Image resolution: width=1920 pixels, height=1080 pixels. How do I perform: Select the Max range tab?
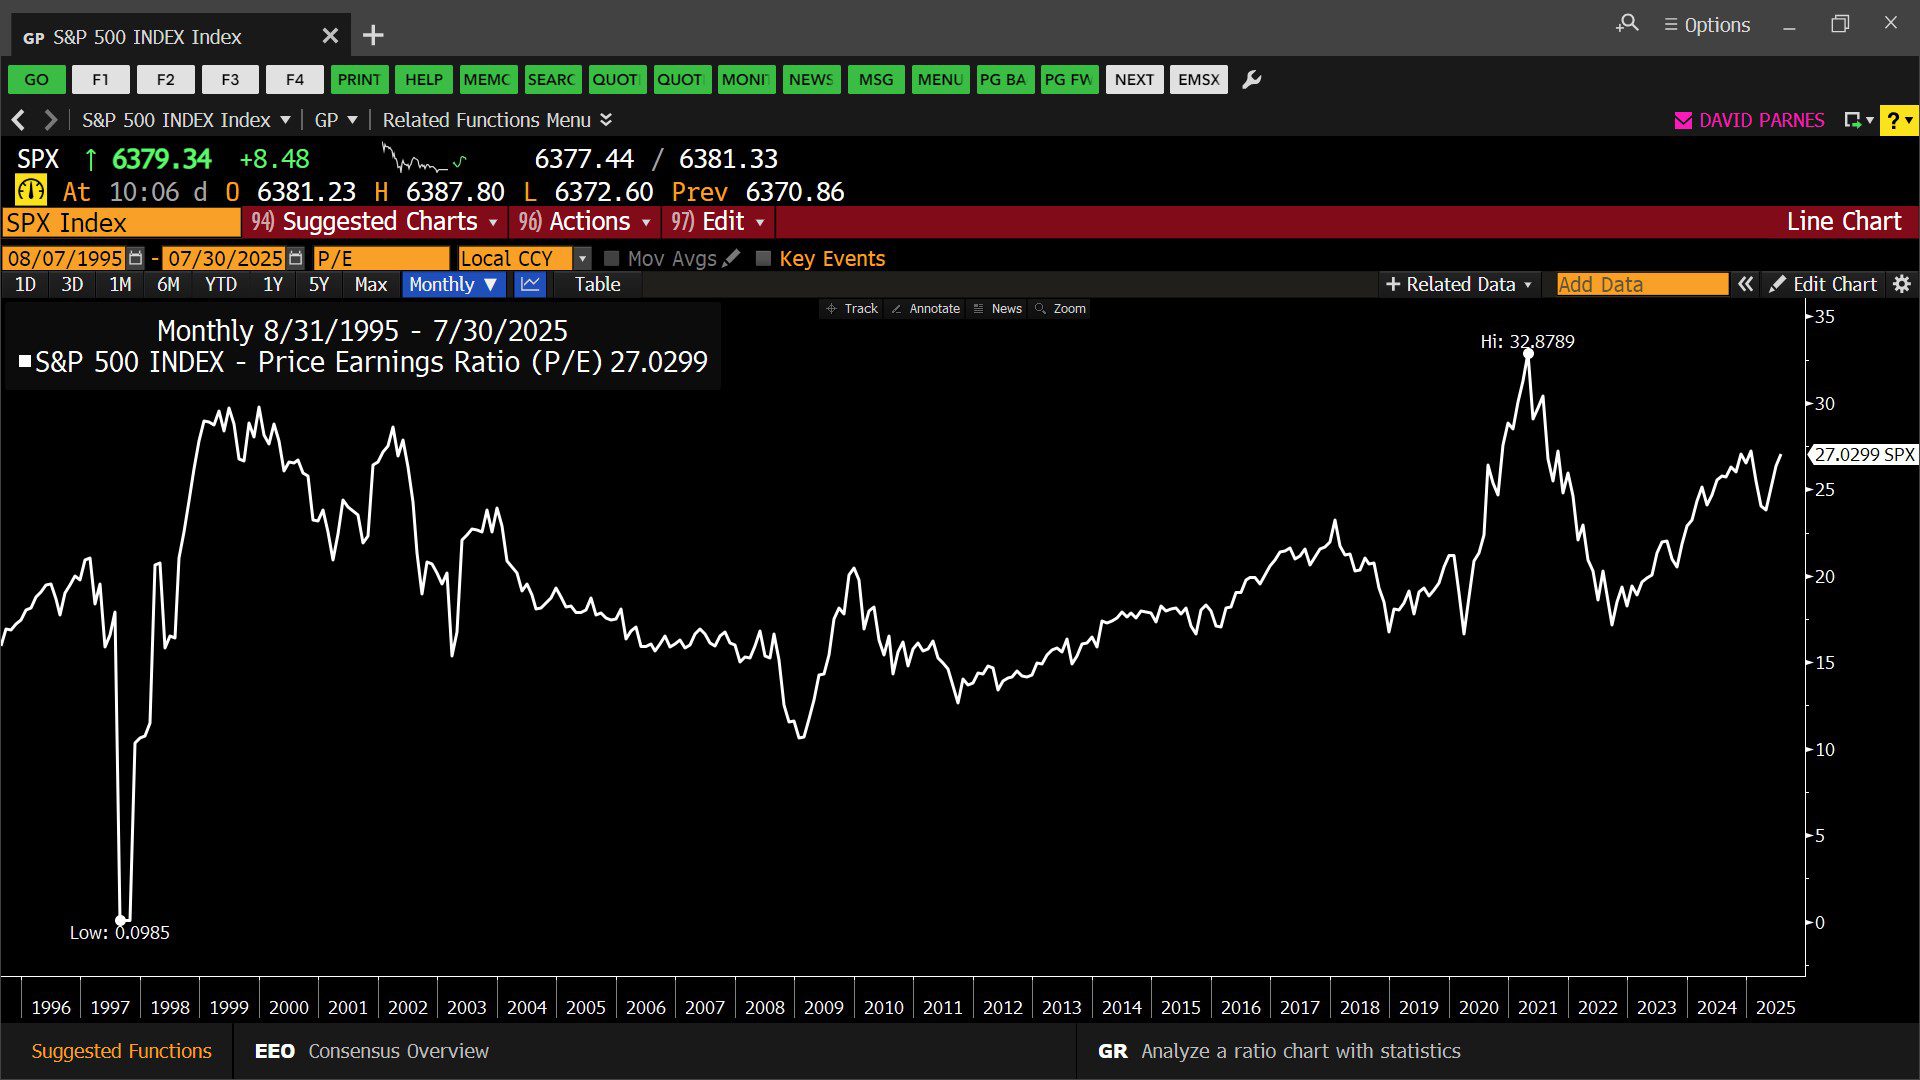point(370,284)
